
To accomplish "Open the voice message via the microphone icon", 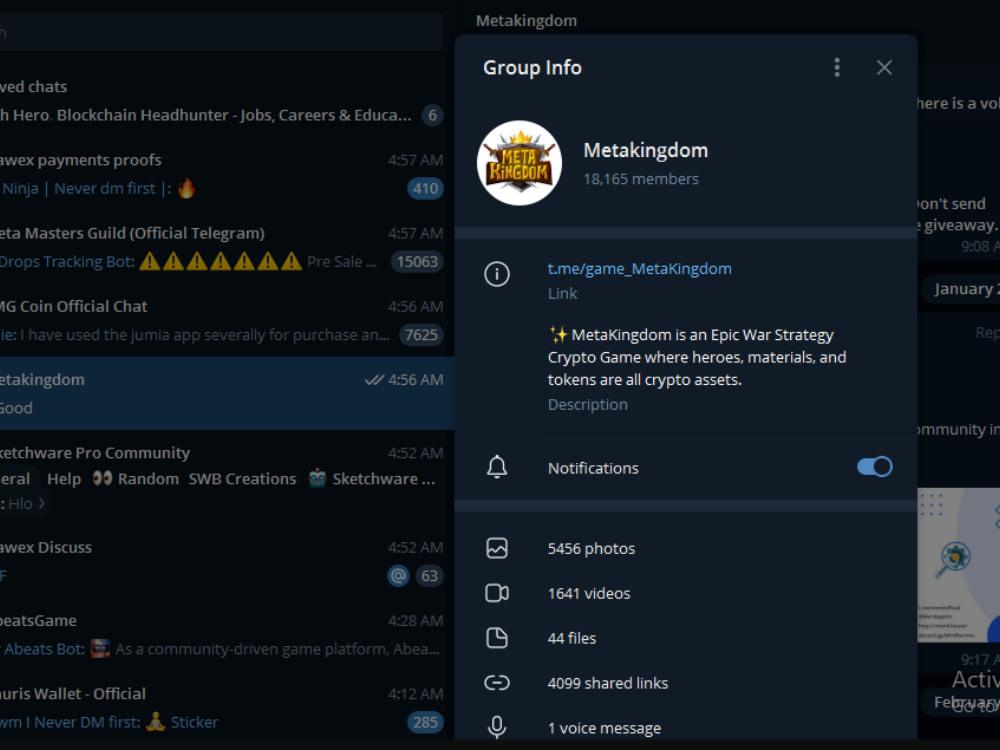I will tap(497, 728).
